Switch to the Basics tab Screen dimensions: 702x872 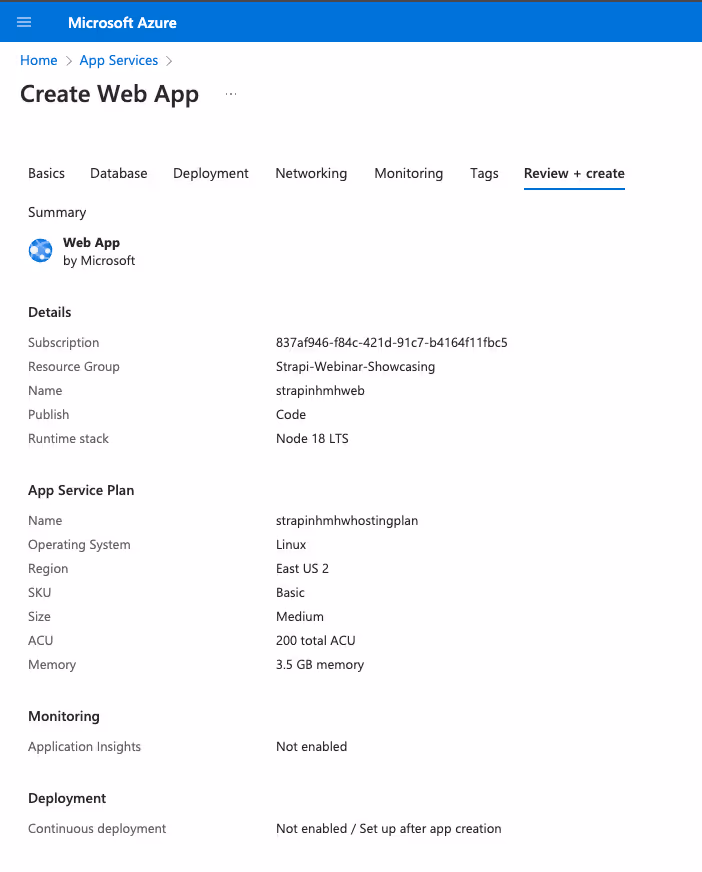46,174
